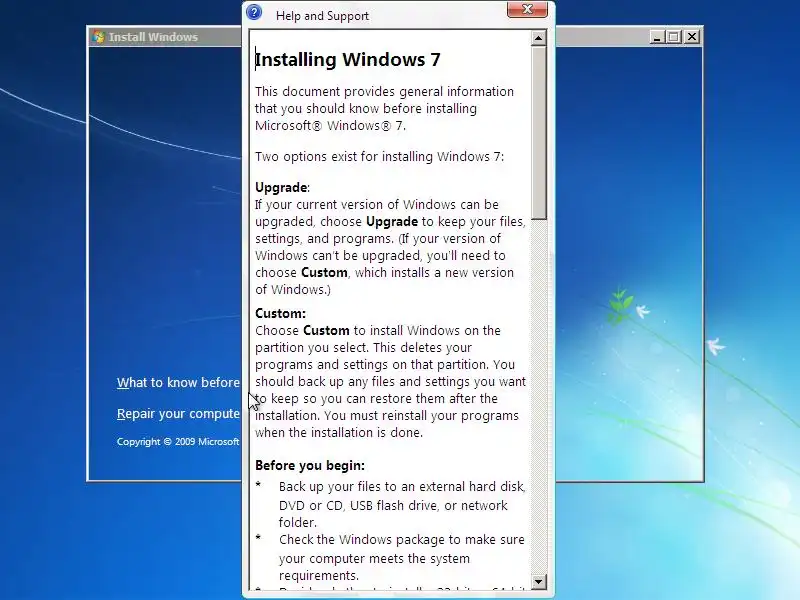Click 'Choose Custom to install Windows' paragraph
The width and height of the screenshot is (800, 600).
click(390, 381)
